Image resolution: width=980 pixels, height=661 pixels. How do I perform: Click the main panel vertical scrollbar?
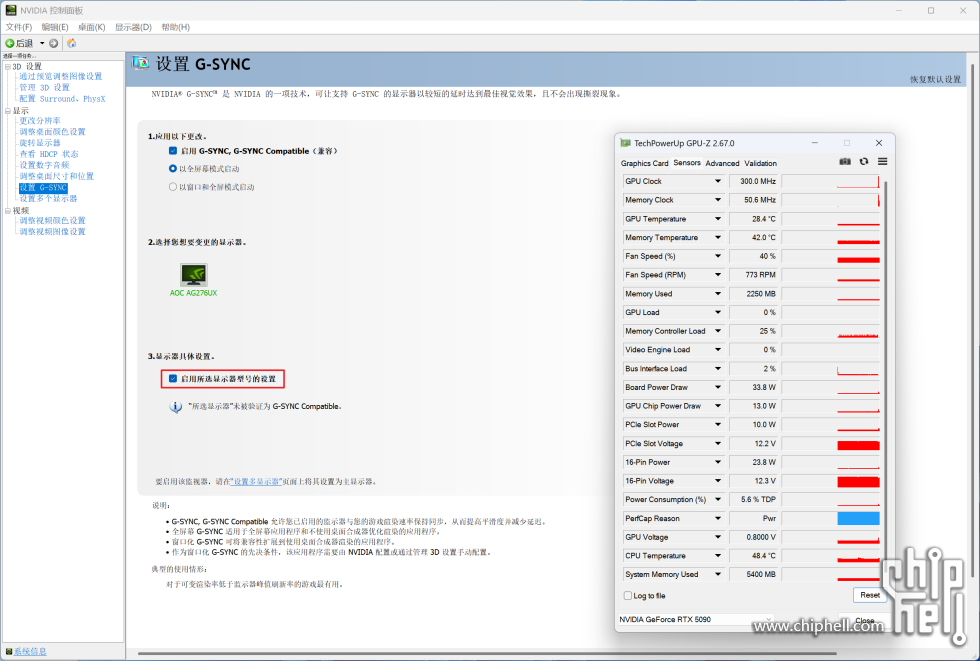pyautogui.click(x=972, y=319)
